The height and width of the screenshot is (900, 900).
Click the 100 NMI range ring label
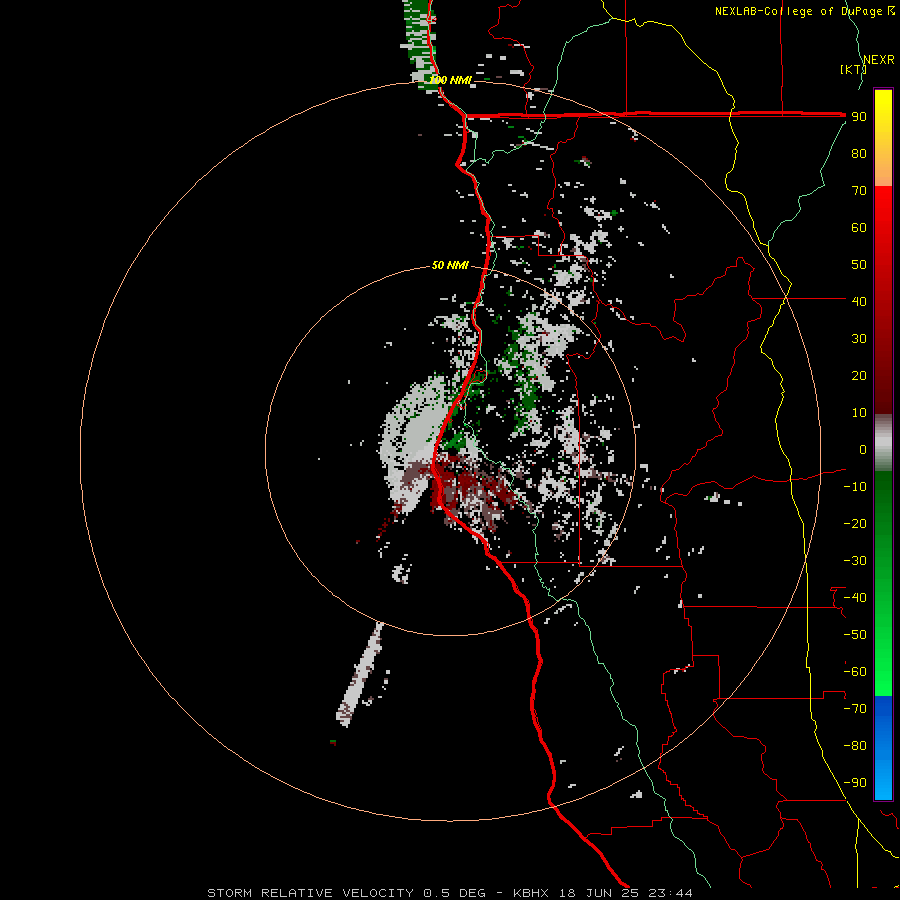[451, 80]
